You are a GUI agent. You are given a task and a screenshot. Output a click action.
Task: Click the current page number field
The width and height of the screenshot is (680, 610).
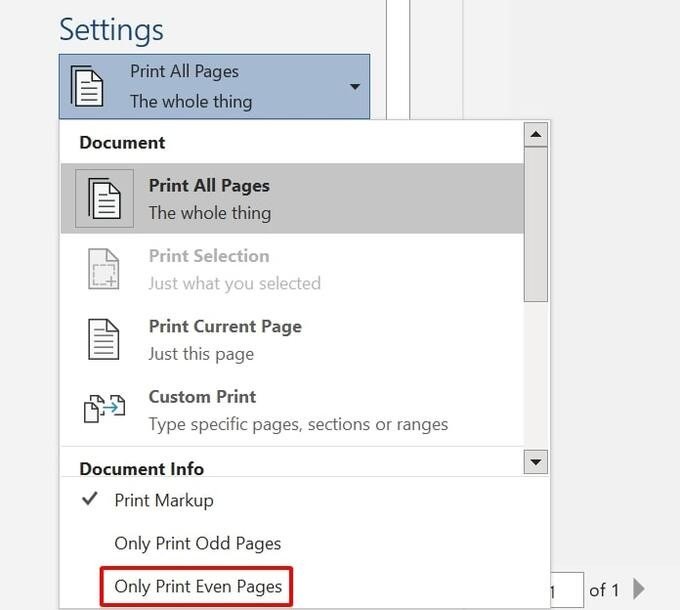(568, 589)
